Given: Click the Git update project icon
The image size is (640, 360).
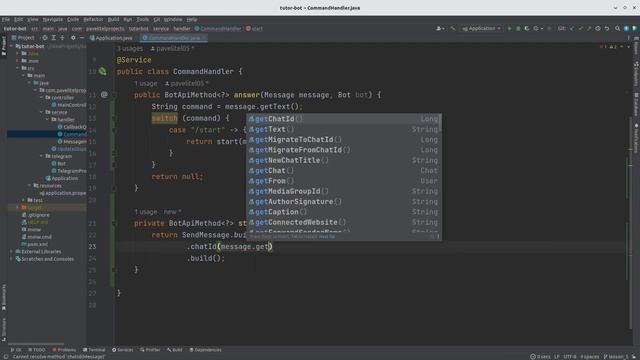Looking at the screenshot, I should 572,29.
